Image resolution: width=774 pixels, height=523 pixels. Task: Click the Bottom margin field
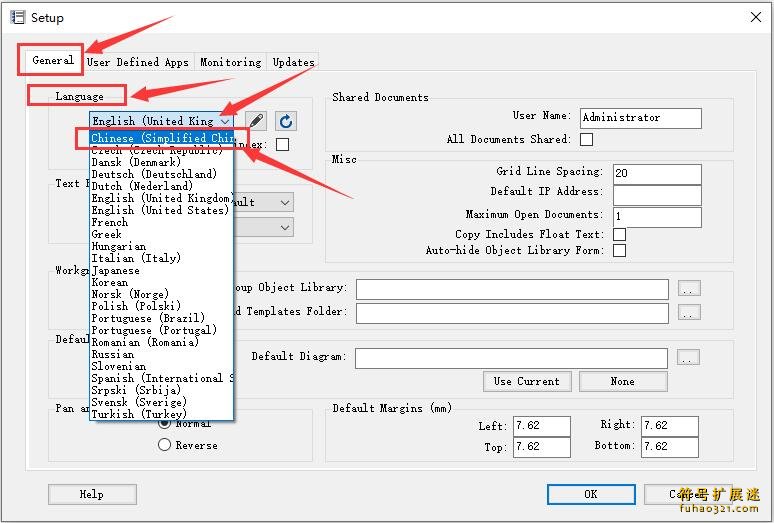point(670,447)
